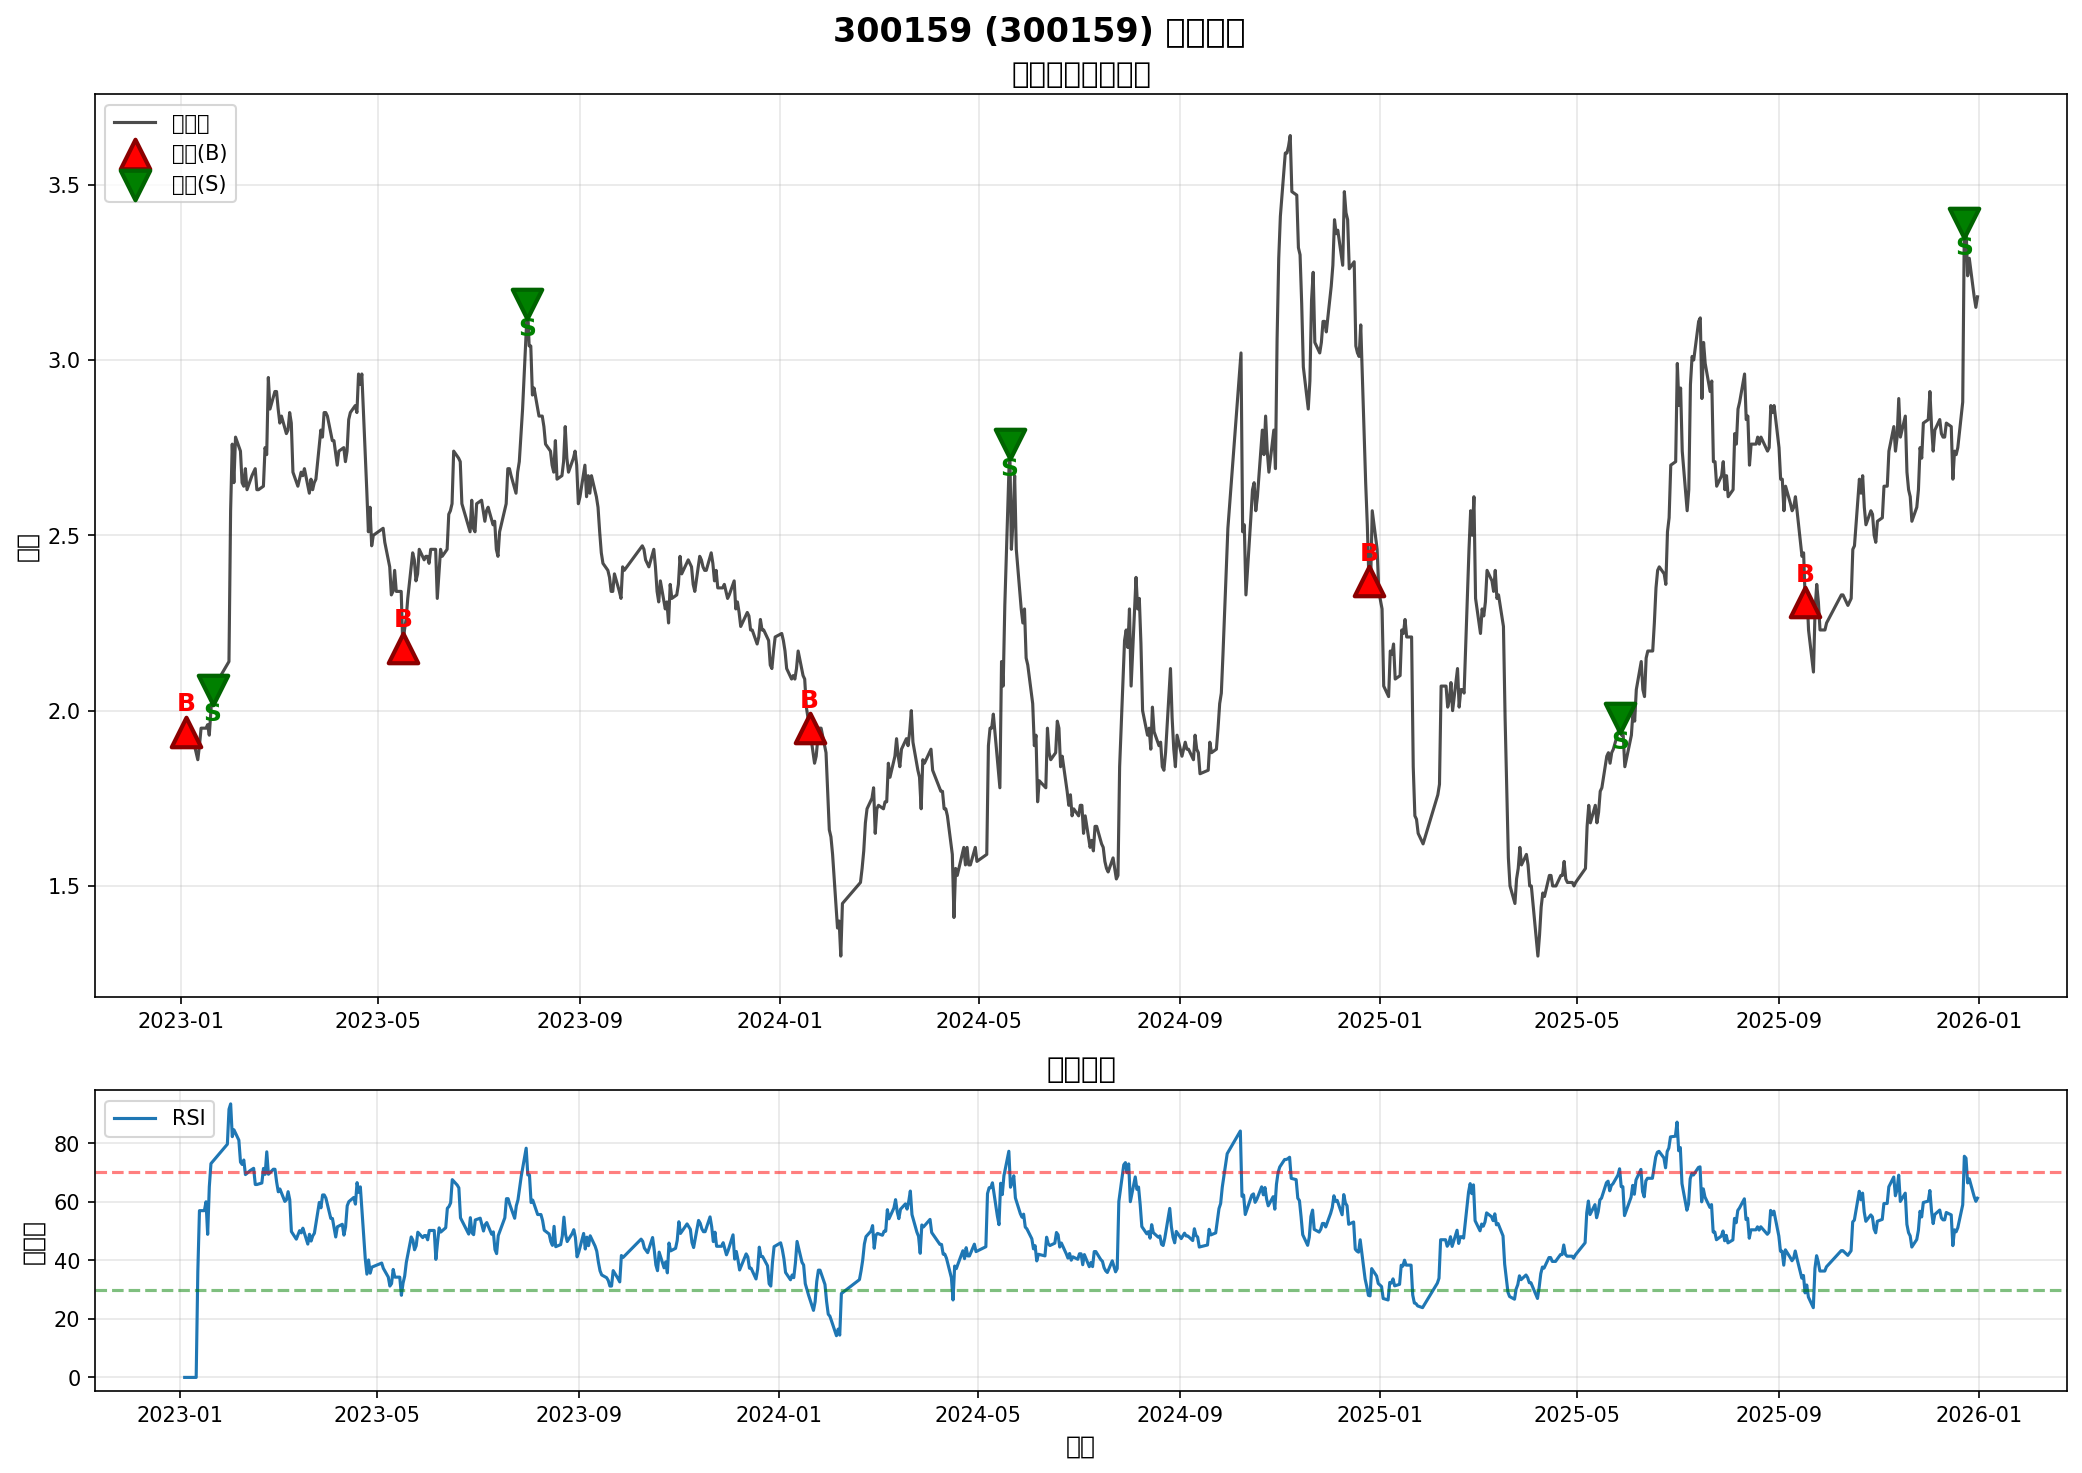2082x1473 pixels.
Task: Click the chart title with stock code 300159
Action: 1039,32
